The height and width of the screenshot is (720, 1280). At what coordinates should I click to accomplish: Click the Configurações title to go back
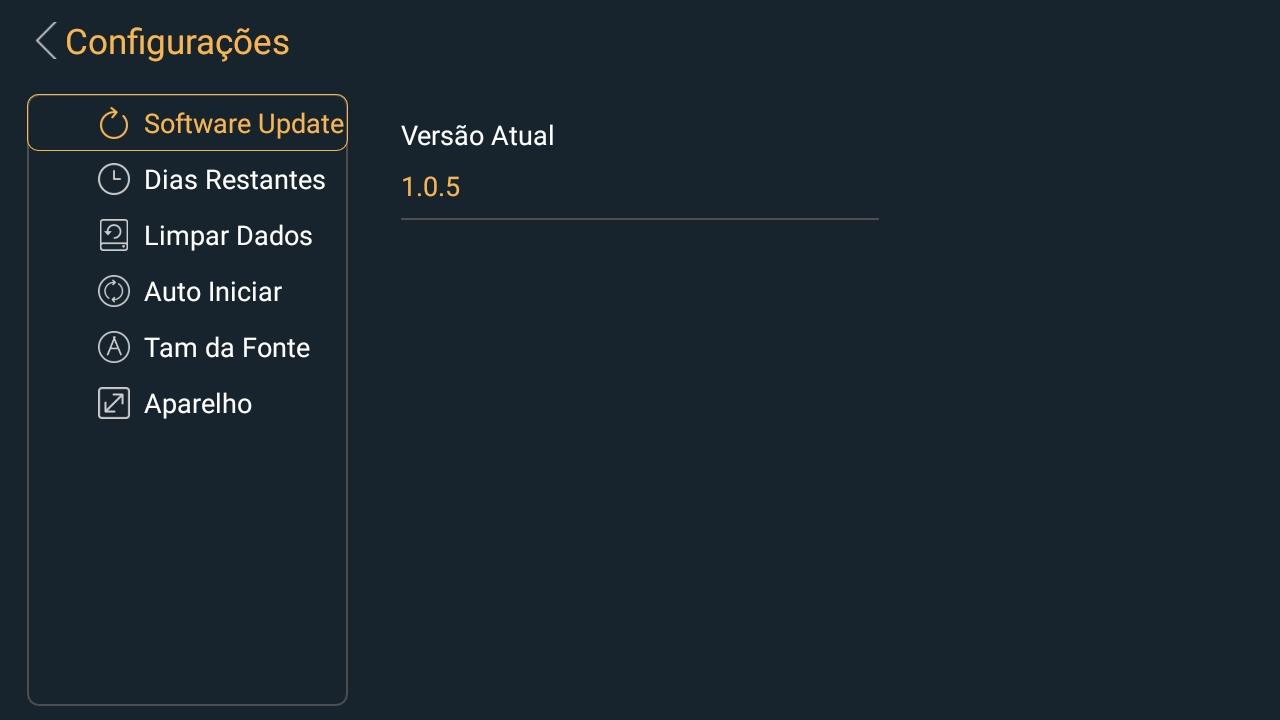pyautogui.click(x=177, y=42)
